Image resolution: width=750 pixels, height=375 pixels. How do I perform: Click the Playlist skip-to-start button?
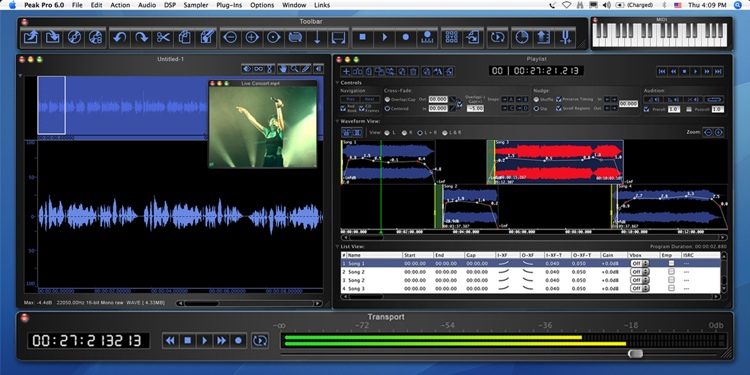(662, 71)
